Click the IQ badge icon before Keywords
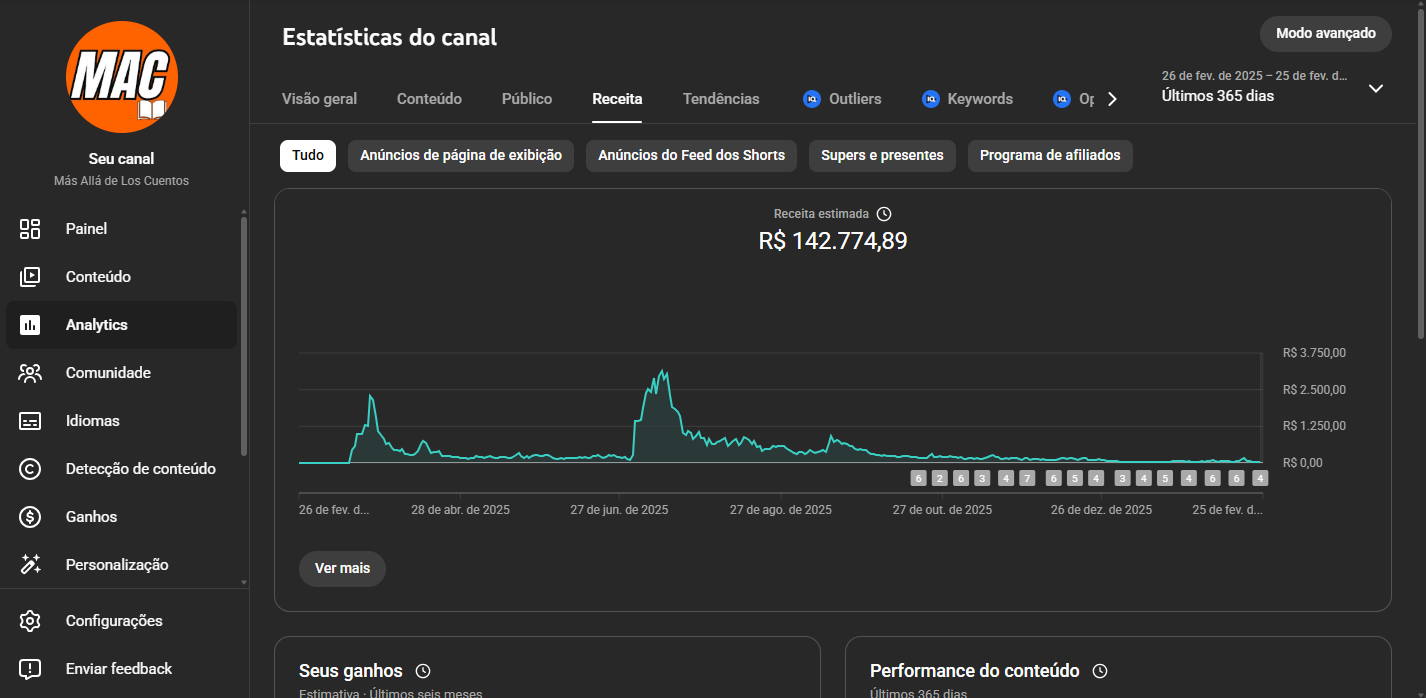This screenshot has width=1426, height=698. click(x=931, y=99)
